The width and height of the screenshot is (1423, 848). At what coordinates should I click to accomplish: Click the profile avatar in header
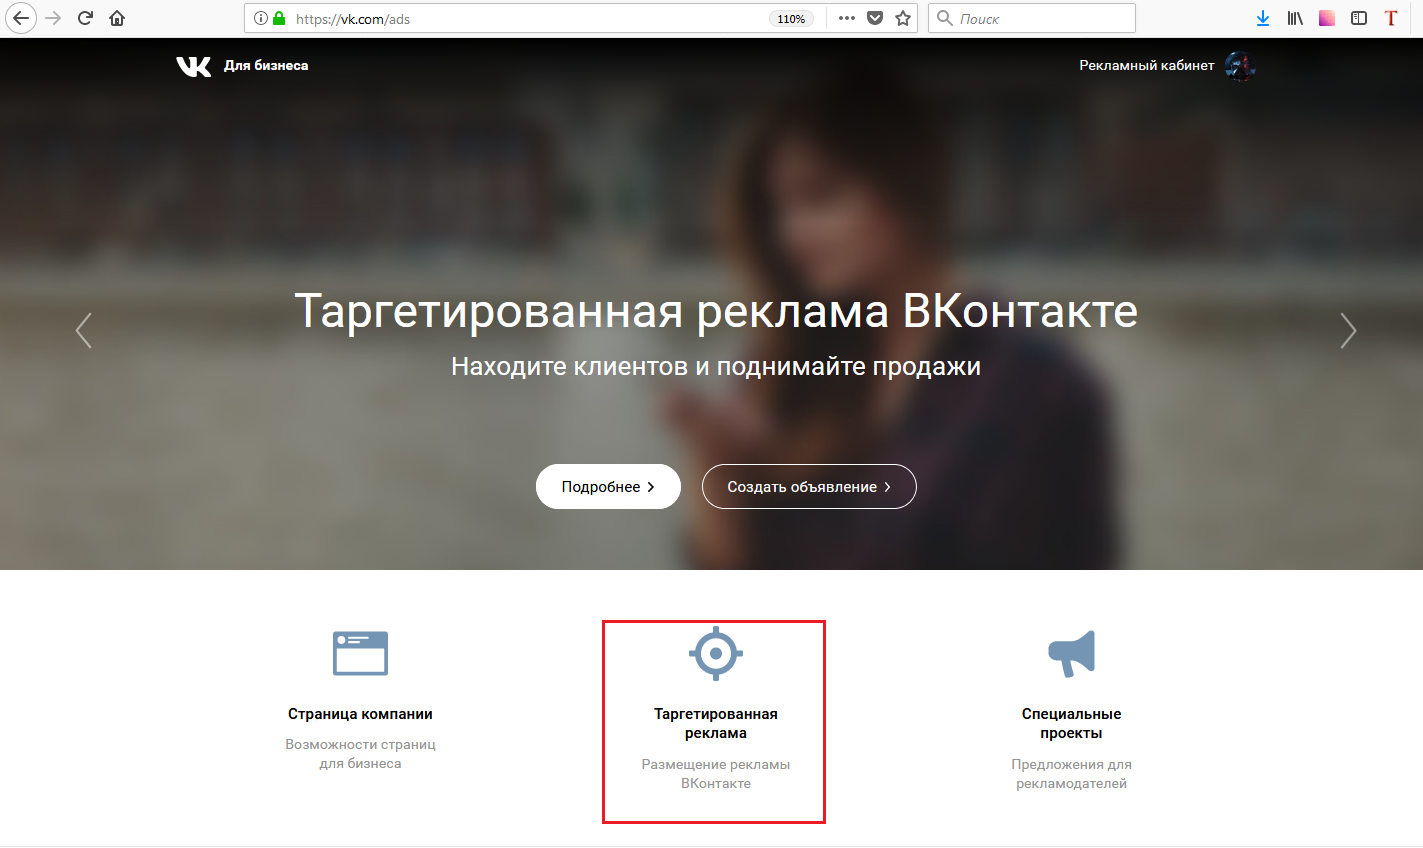click(x=1240, y=66)
